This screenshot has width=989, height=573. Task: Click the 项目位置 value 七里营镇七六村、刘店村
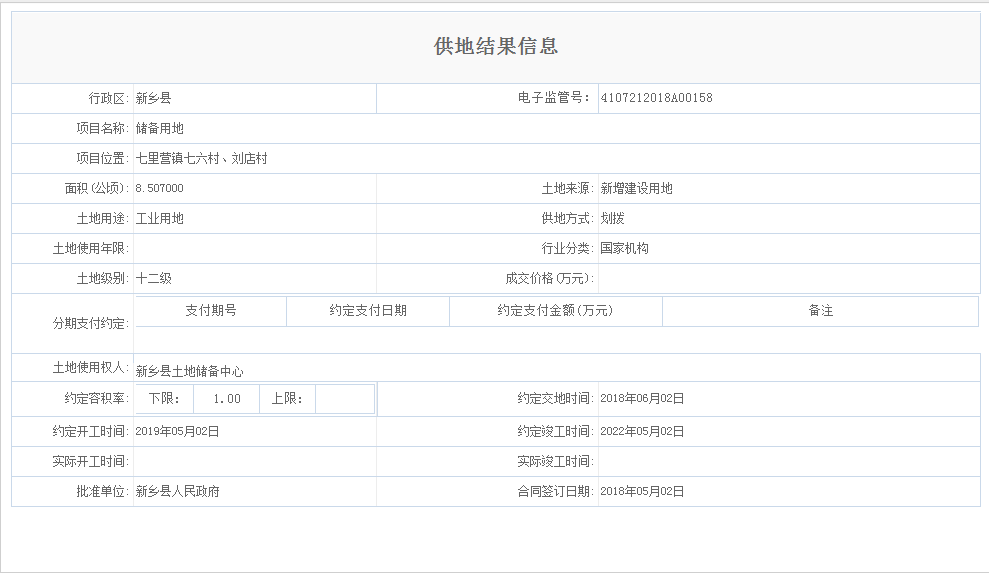click(x=201, y=158)
